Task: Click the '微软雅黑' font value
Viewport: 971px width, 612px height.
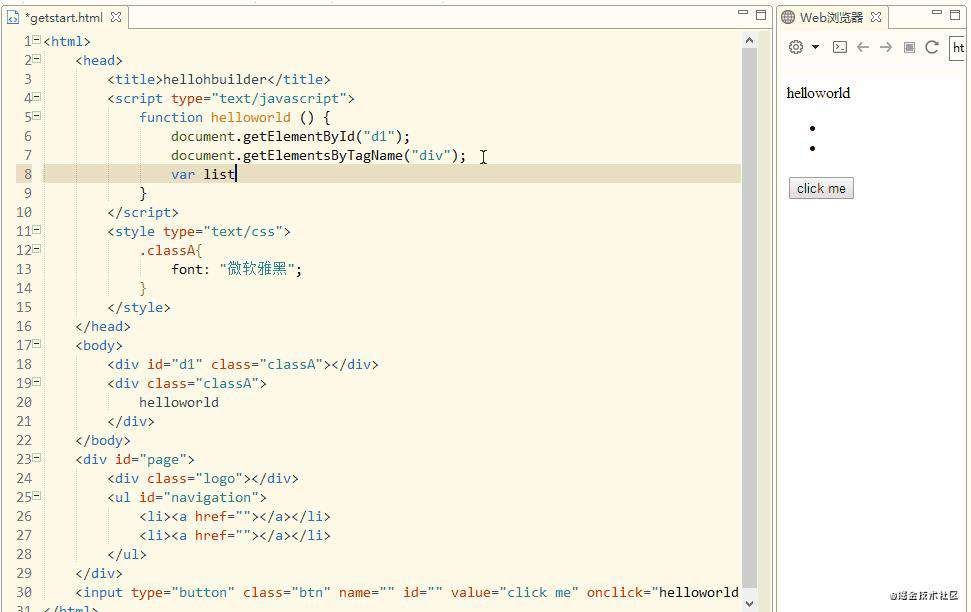Action: tap(257, 269)
